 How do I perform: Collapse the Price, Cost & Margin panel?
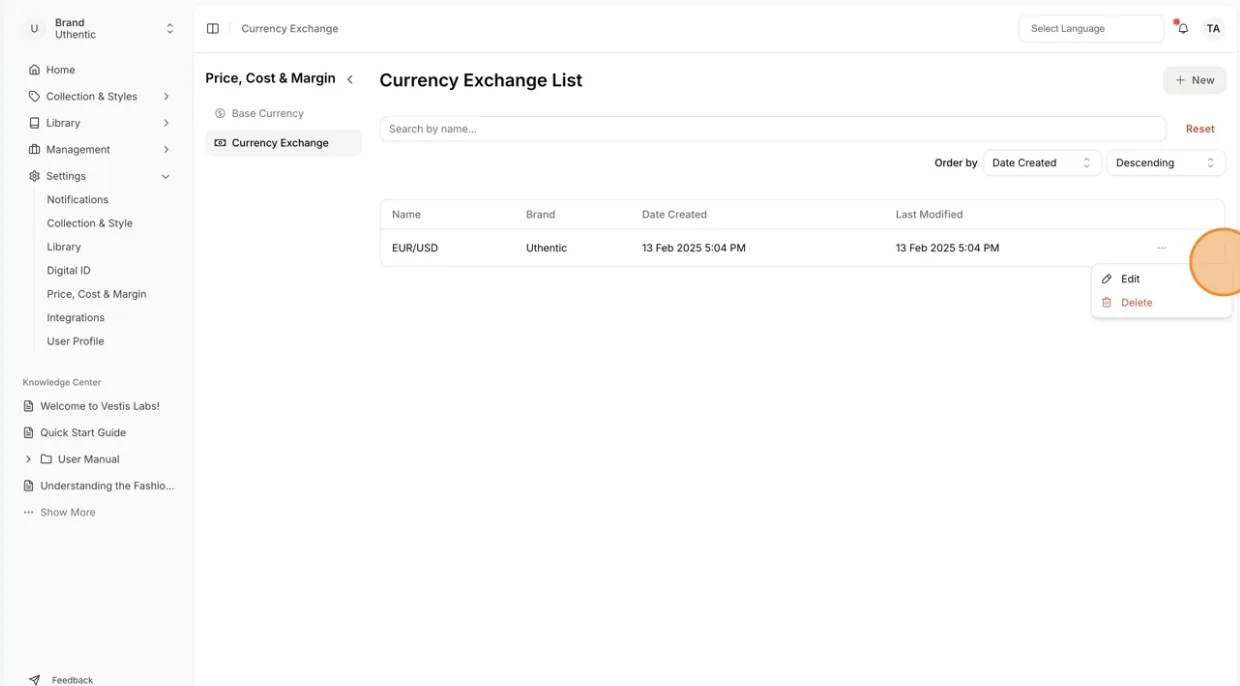[x=350, y=79]
